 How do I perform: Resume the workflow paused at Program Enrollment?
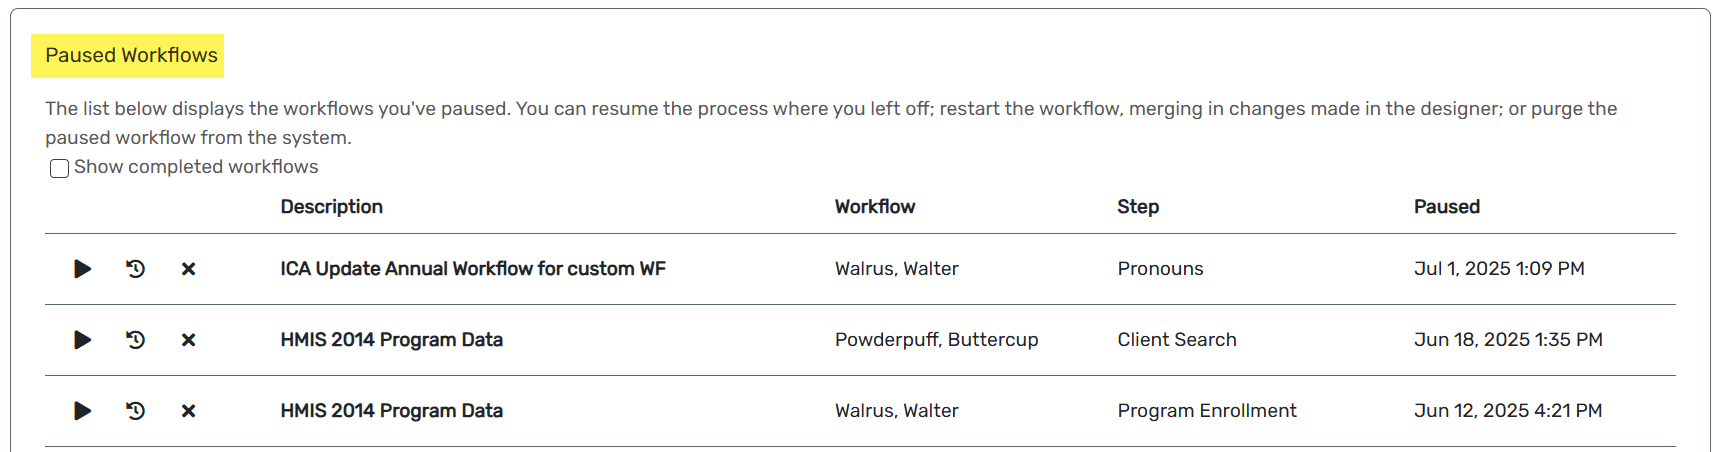pos(83,411)
